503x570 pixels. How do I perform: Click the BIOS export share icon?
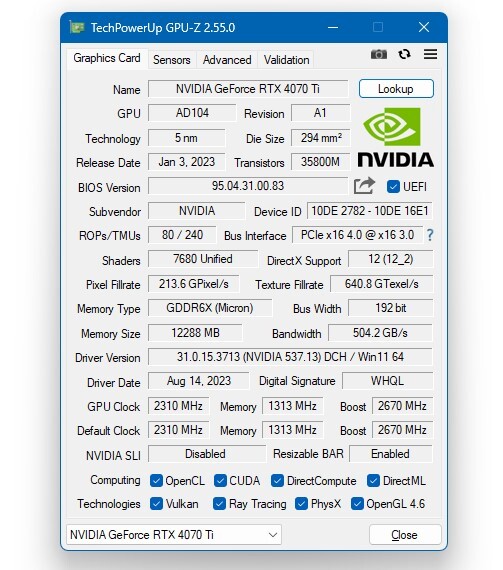pyautogui.click(x=364, y=186)
